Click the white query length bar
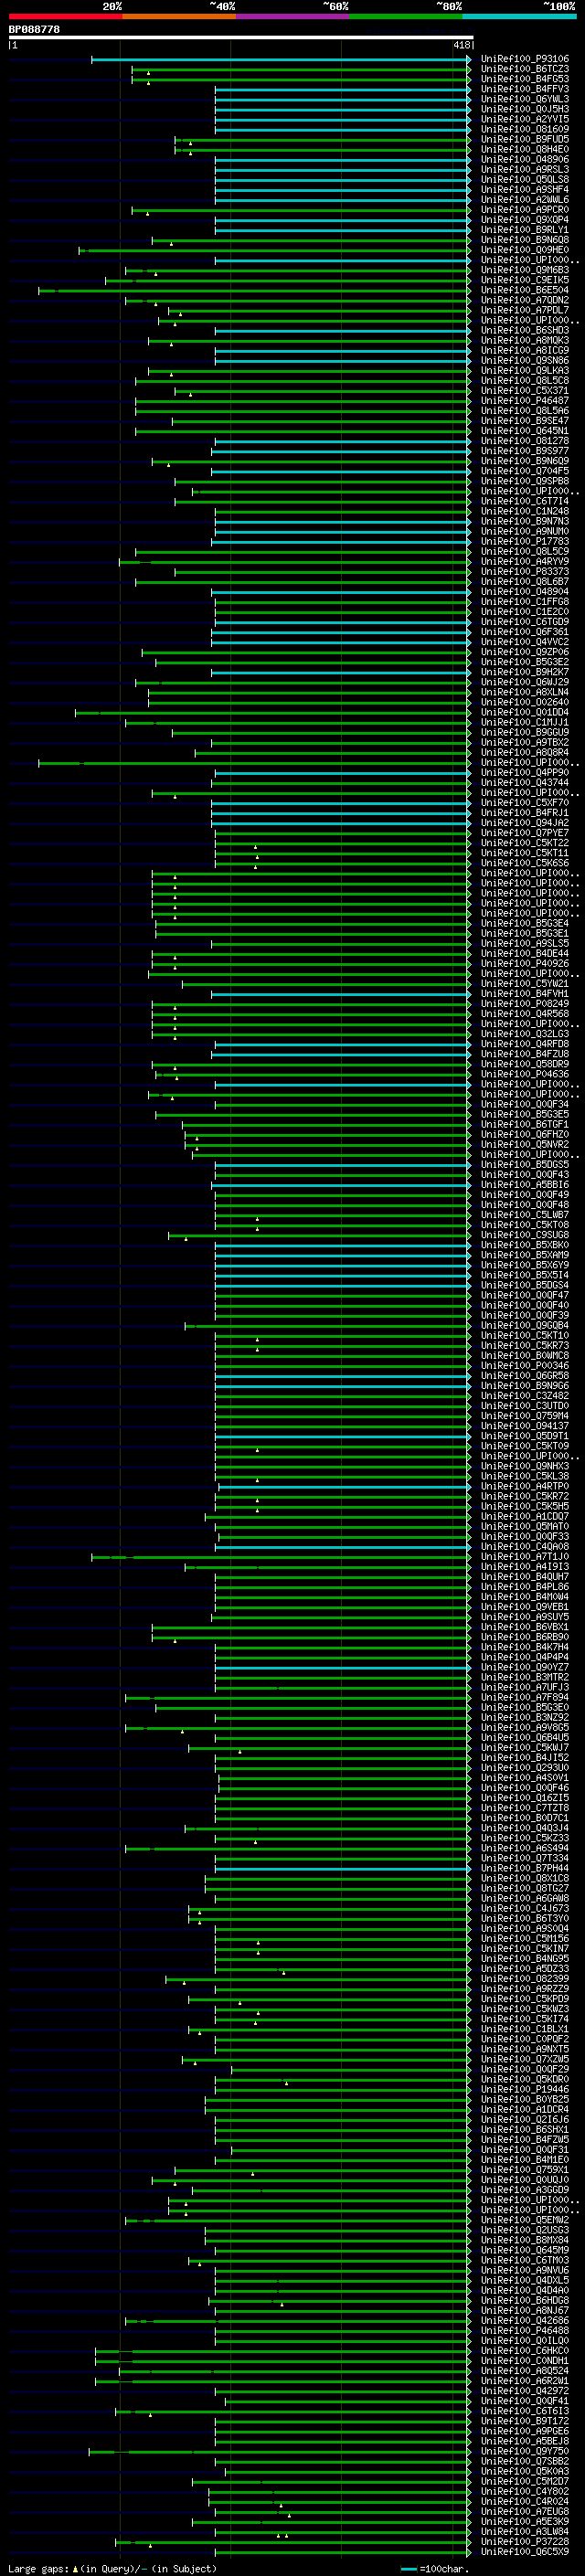 pos(241,37)
